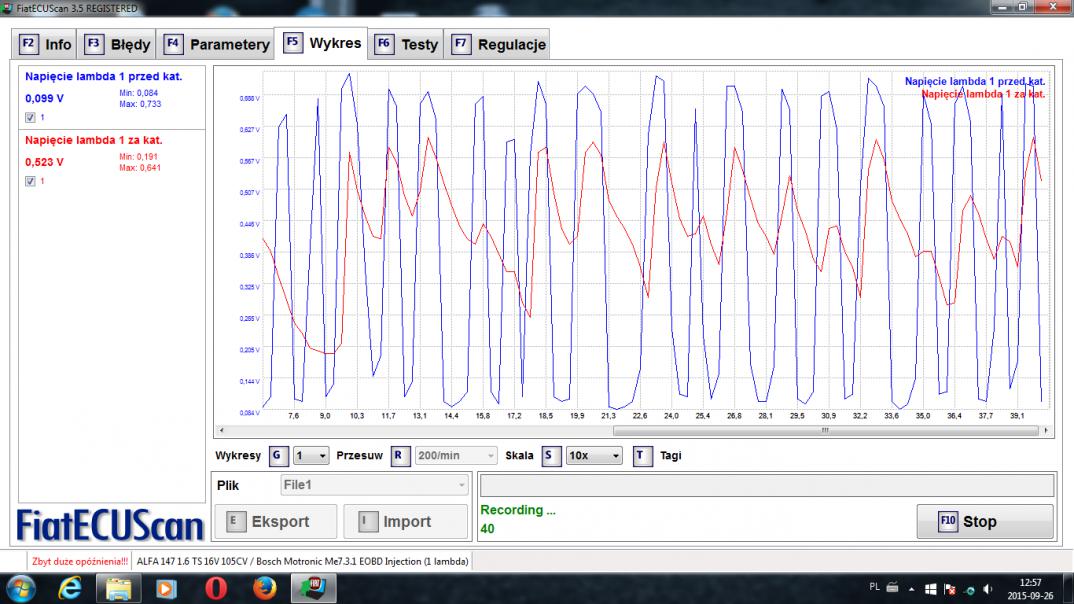Screen dimensions: 1074x604
Task: Click the network tray icon
Action: (x=969, y=590)
